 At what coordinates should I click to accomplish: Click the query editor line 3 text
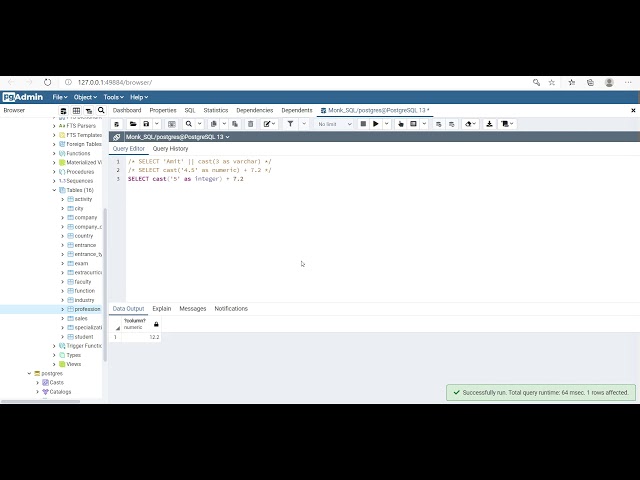click(x=185, y=179)
